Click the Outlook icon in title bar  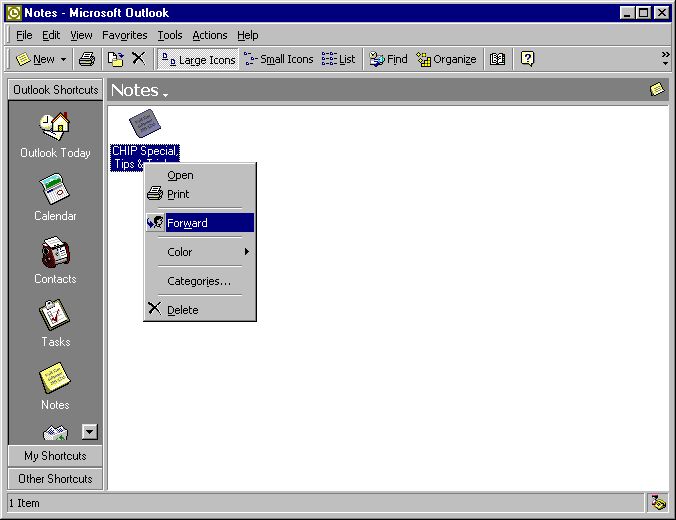coord(13,13)
